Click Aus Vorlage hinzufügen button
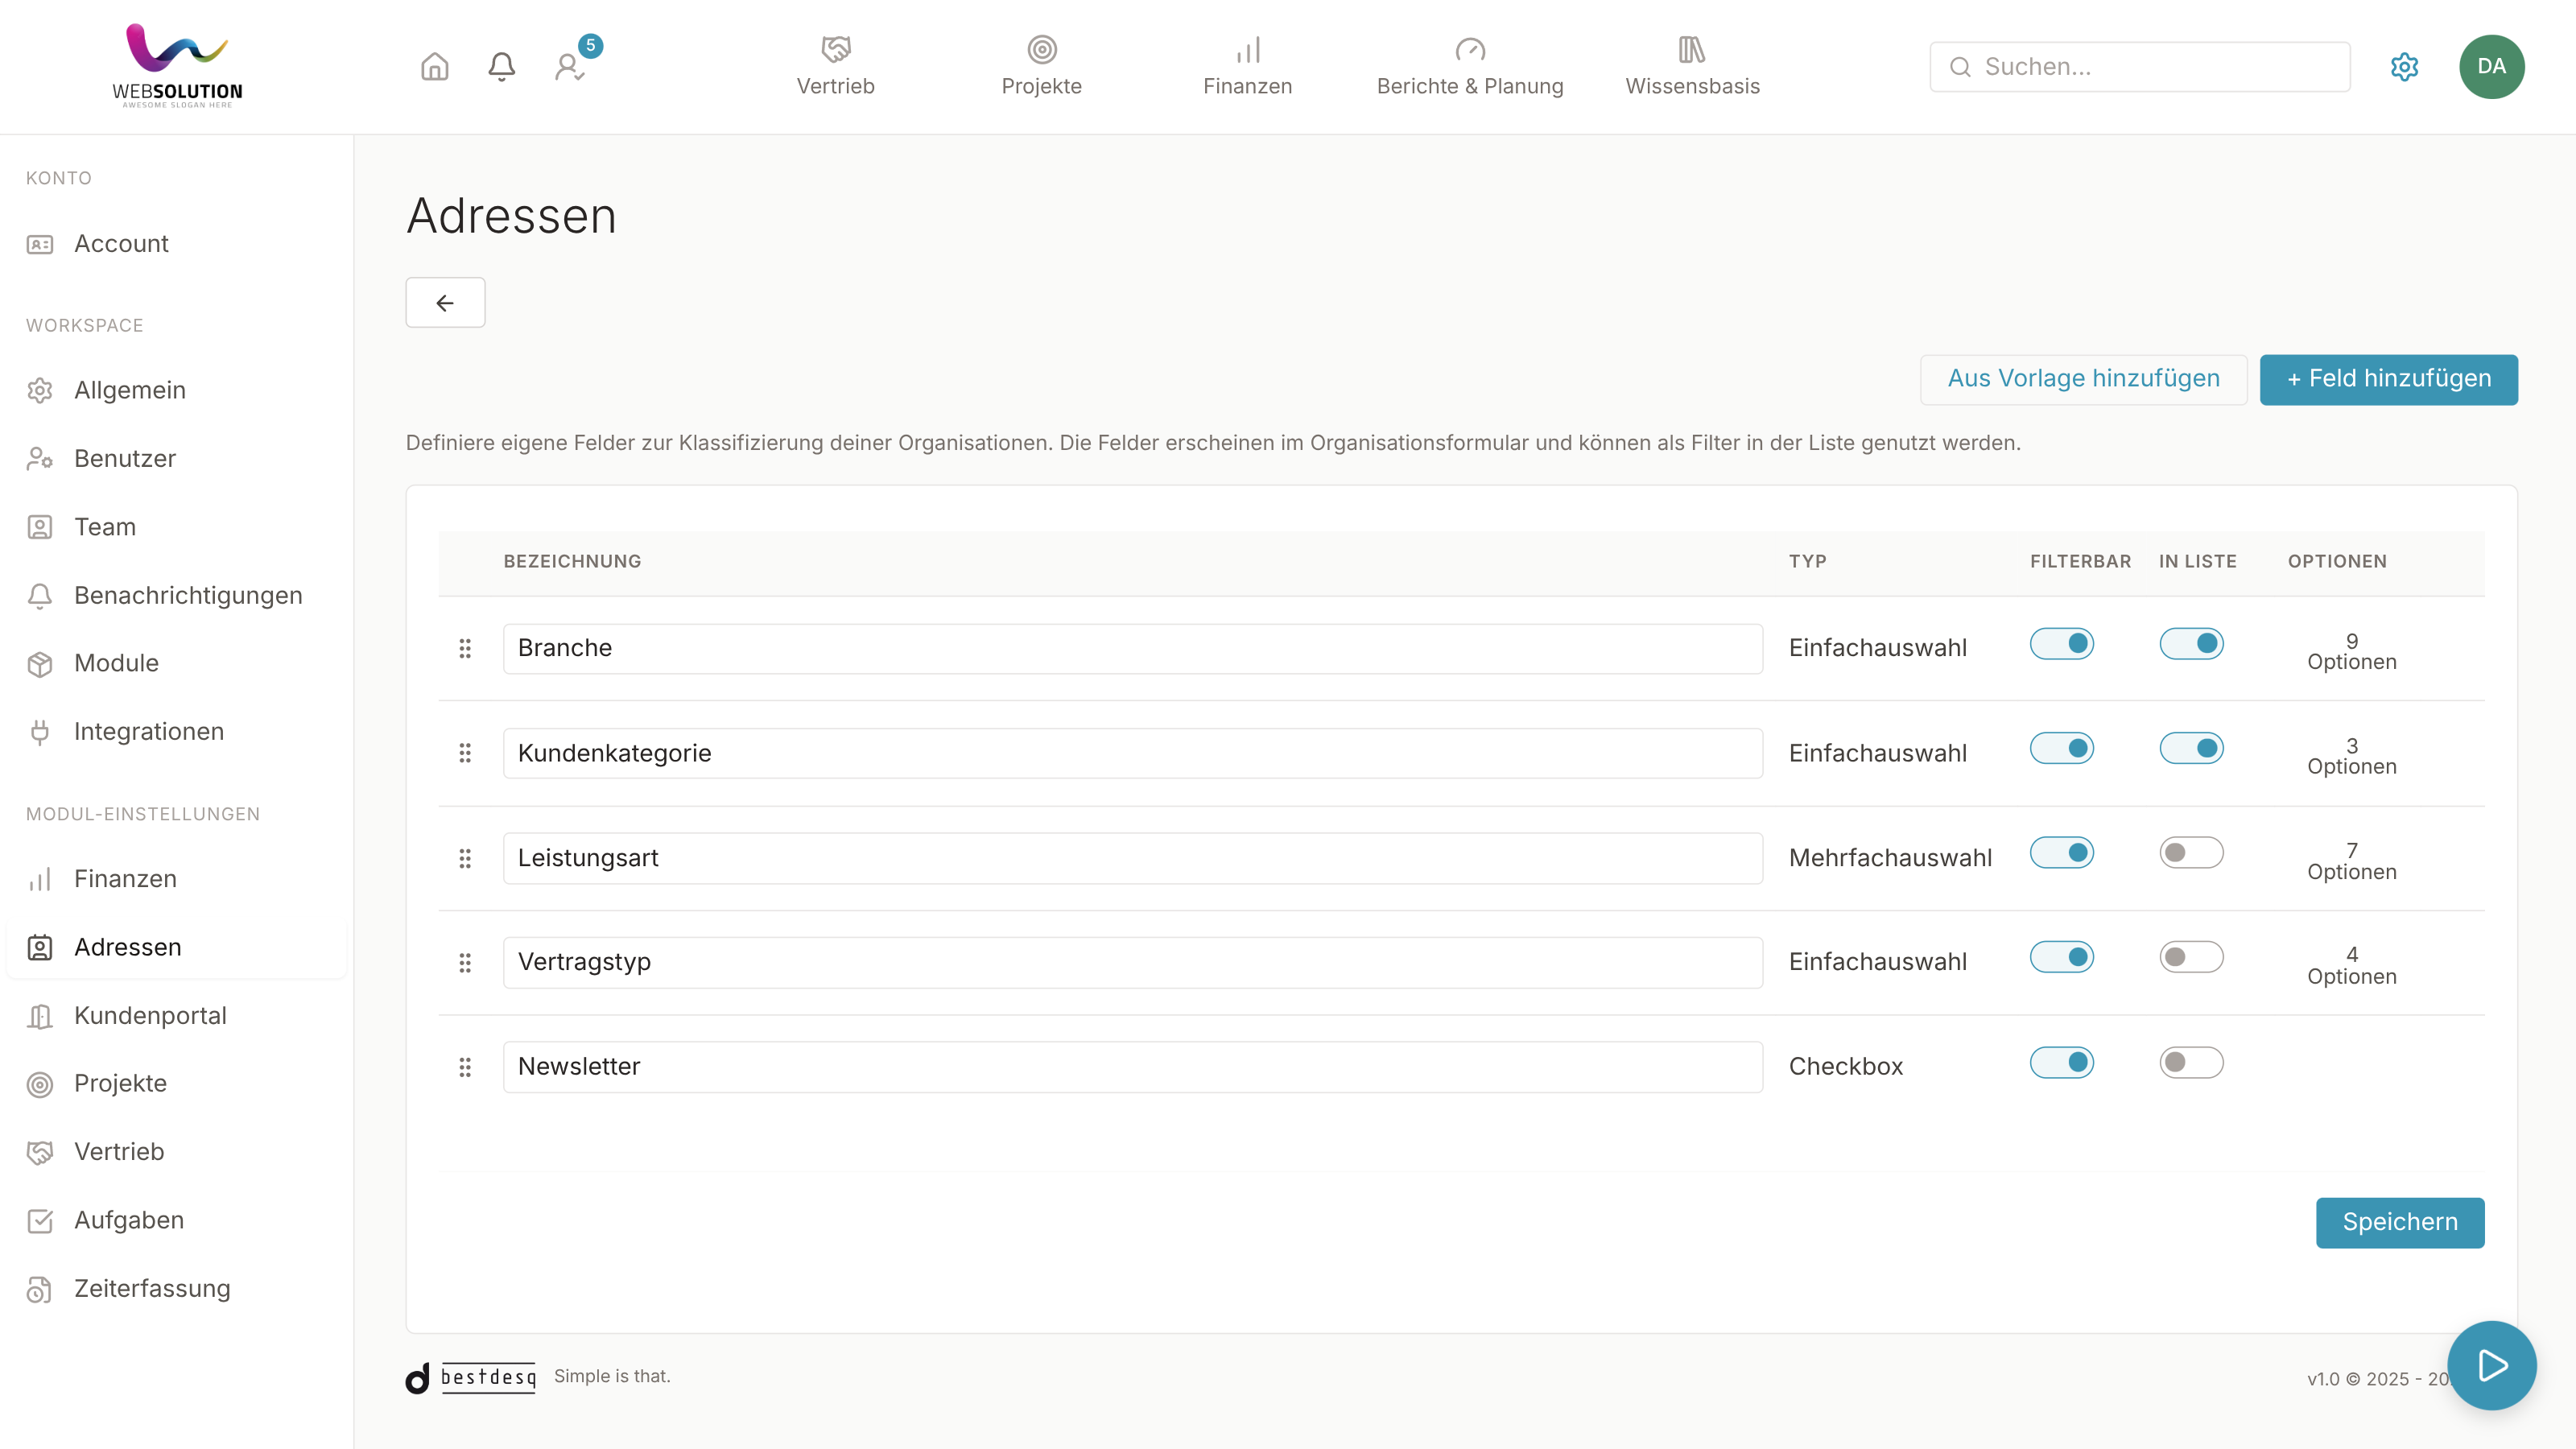This screenshot has height=1449, width=2576. [x=2083, y=379]
